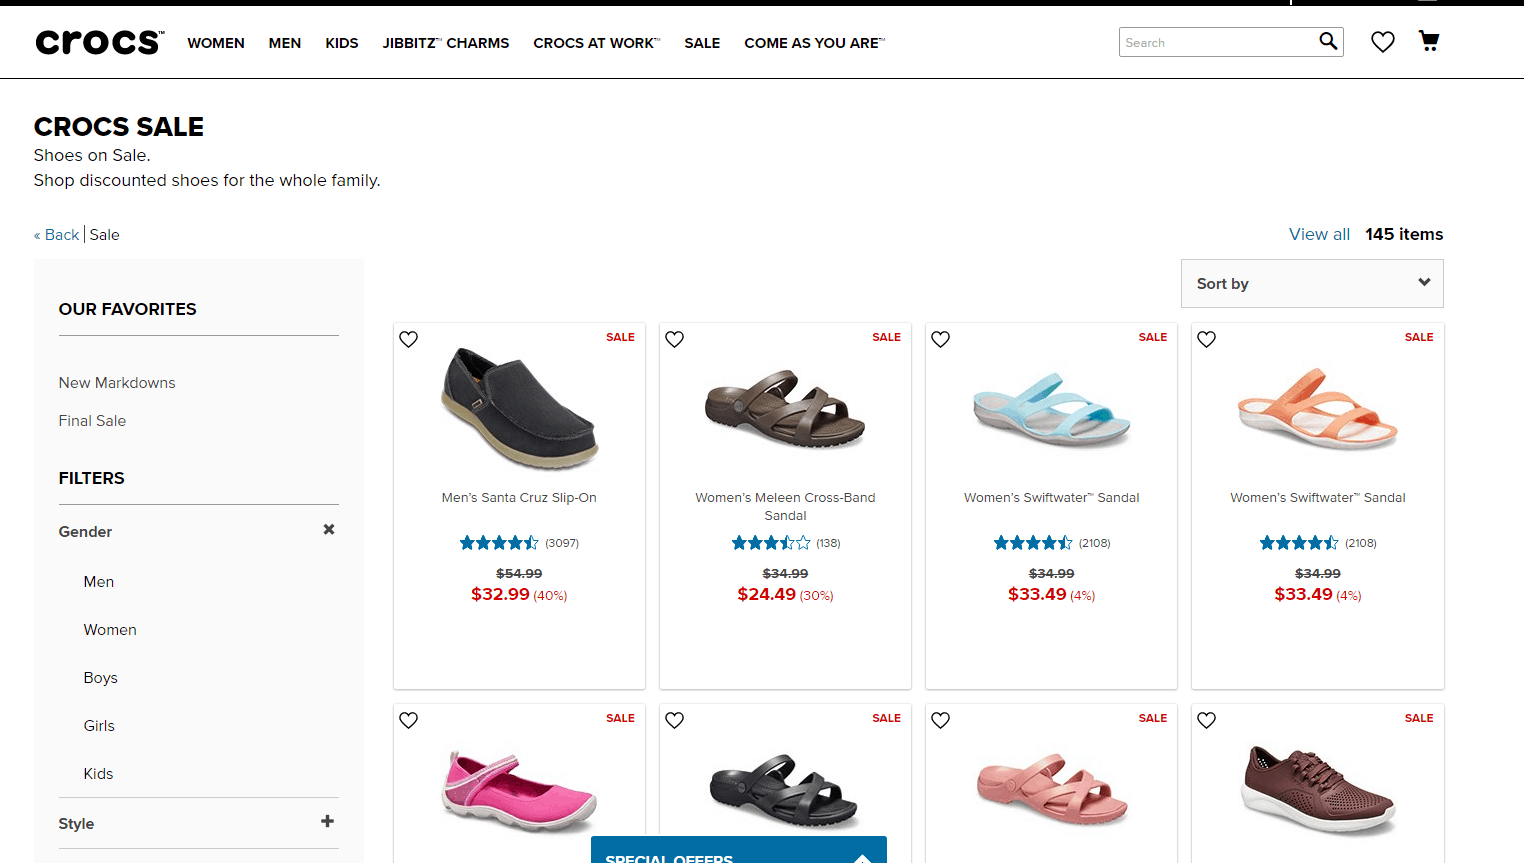Viewport: 1524px width, 863px height.
Task: Click the Style filter heading
Action: coord(76,824)
